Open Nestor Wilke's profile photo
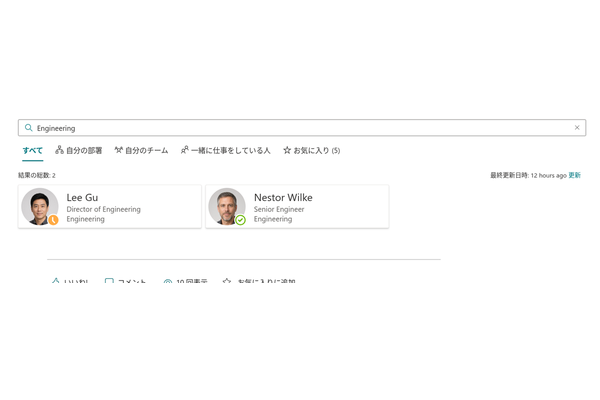Screen dimensions: 600x400 tap(227, 206)
